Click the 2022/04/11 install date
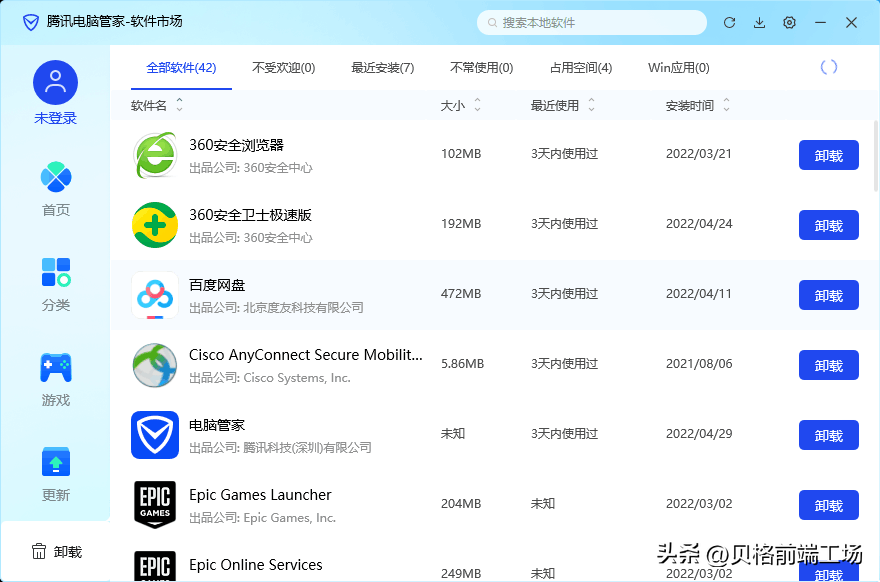 (699, 294)
